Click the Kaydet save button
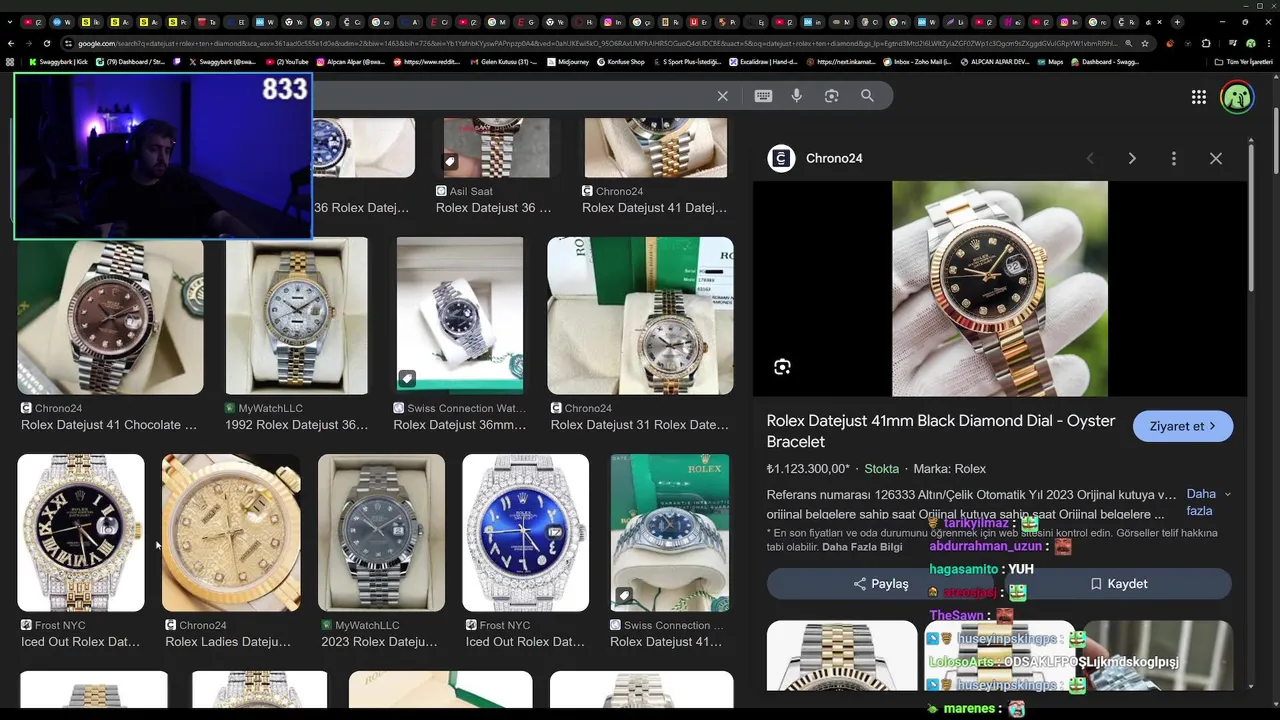 pyautogui.click(x=1118, y=584)
